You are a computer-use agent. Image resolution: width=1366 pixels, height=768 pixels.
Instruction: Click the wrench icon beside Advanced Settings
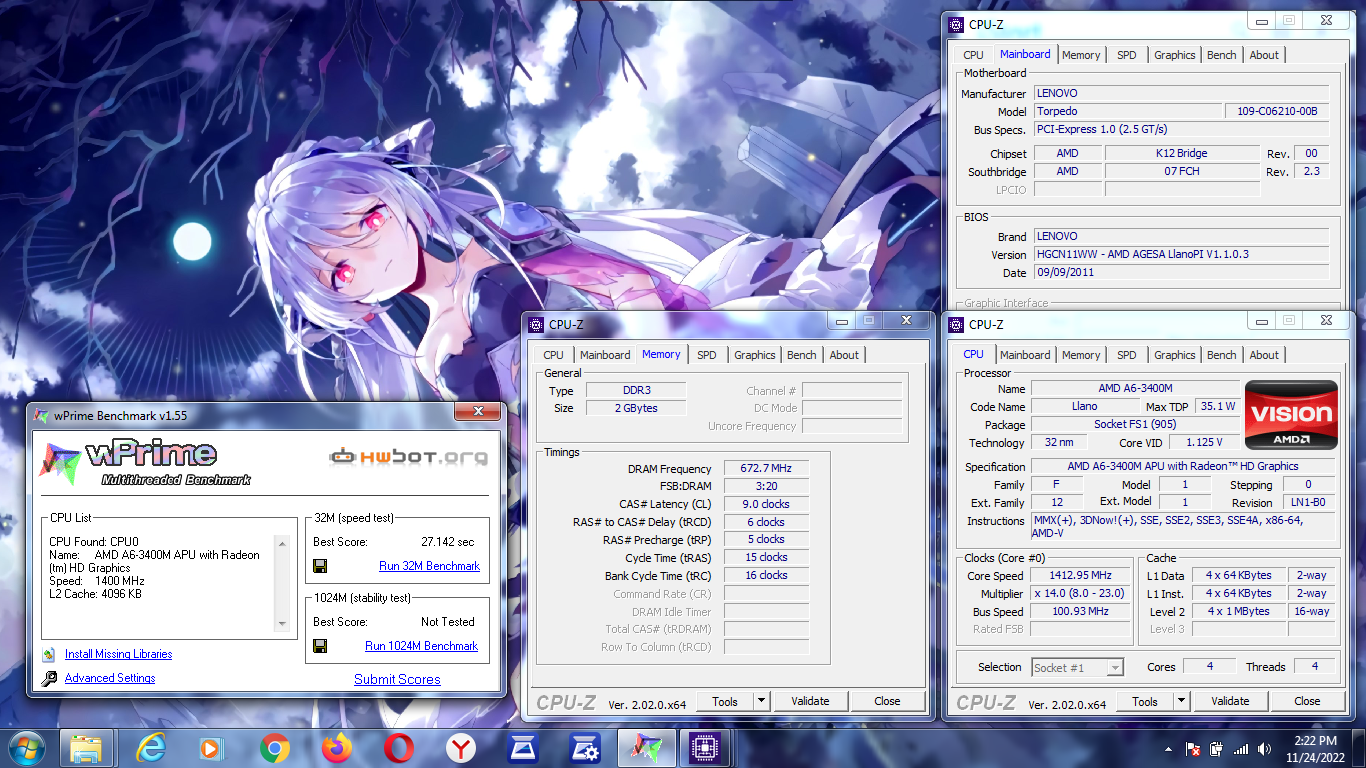[x=49, y=679]
